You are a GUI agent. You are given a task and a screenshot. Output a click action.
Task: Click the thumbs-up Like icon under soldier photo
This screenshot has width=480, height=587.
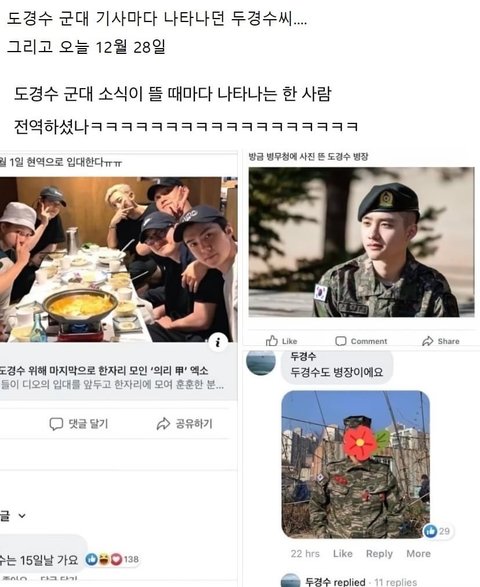click(x=272, y=341)
